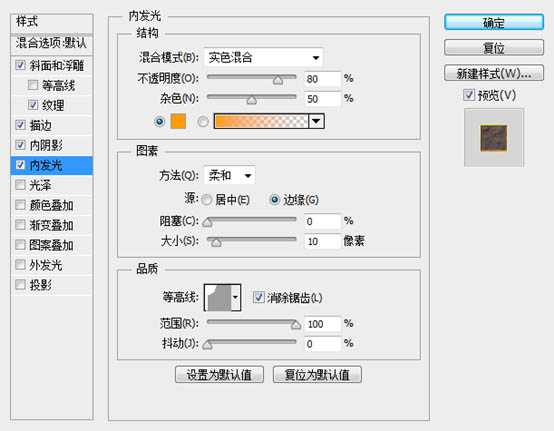Enable the 等高线 sub-option checkbox
Image resolution: width=554 pixels, height=431 pixels.
pyautogui.click(x=33, y=85)
